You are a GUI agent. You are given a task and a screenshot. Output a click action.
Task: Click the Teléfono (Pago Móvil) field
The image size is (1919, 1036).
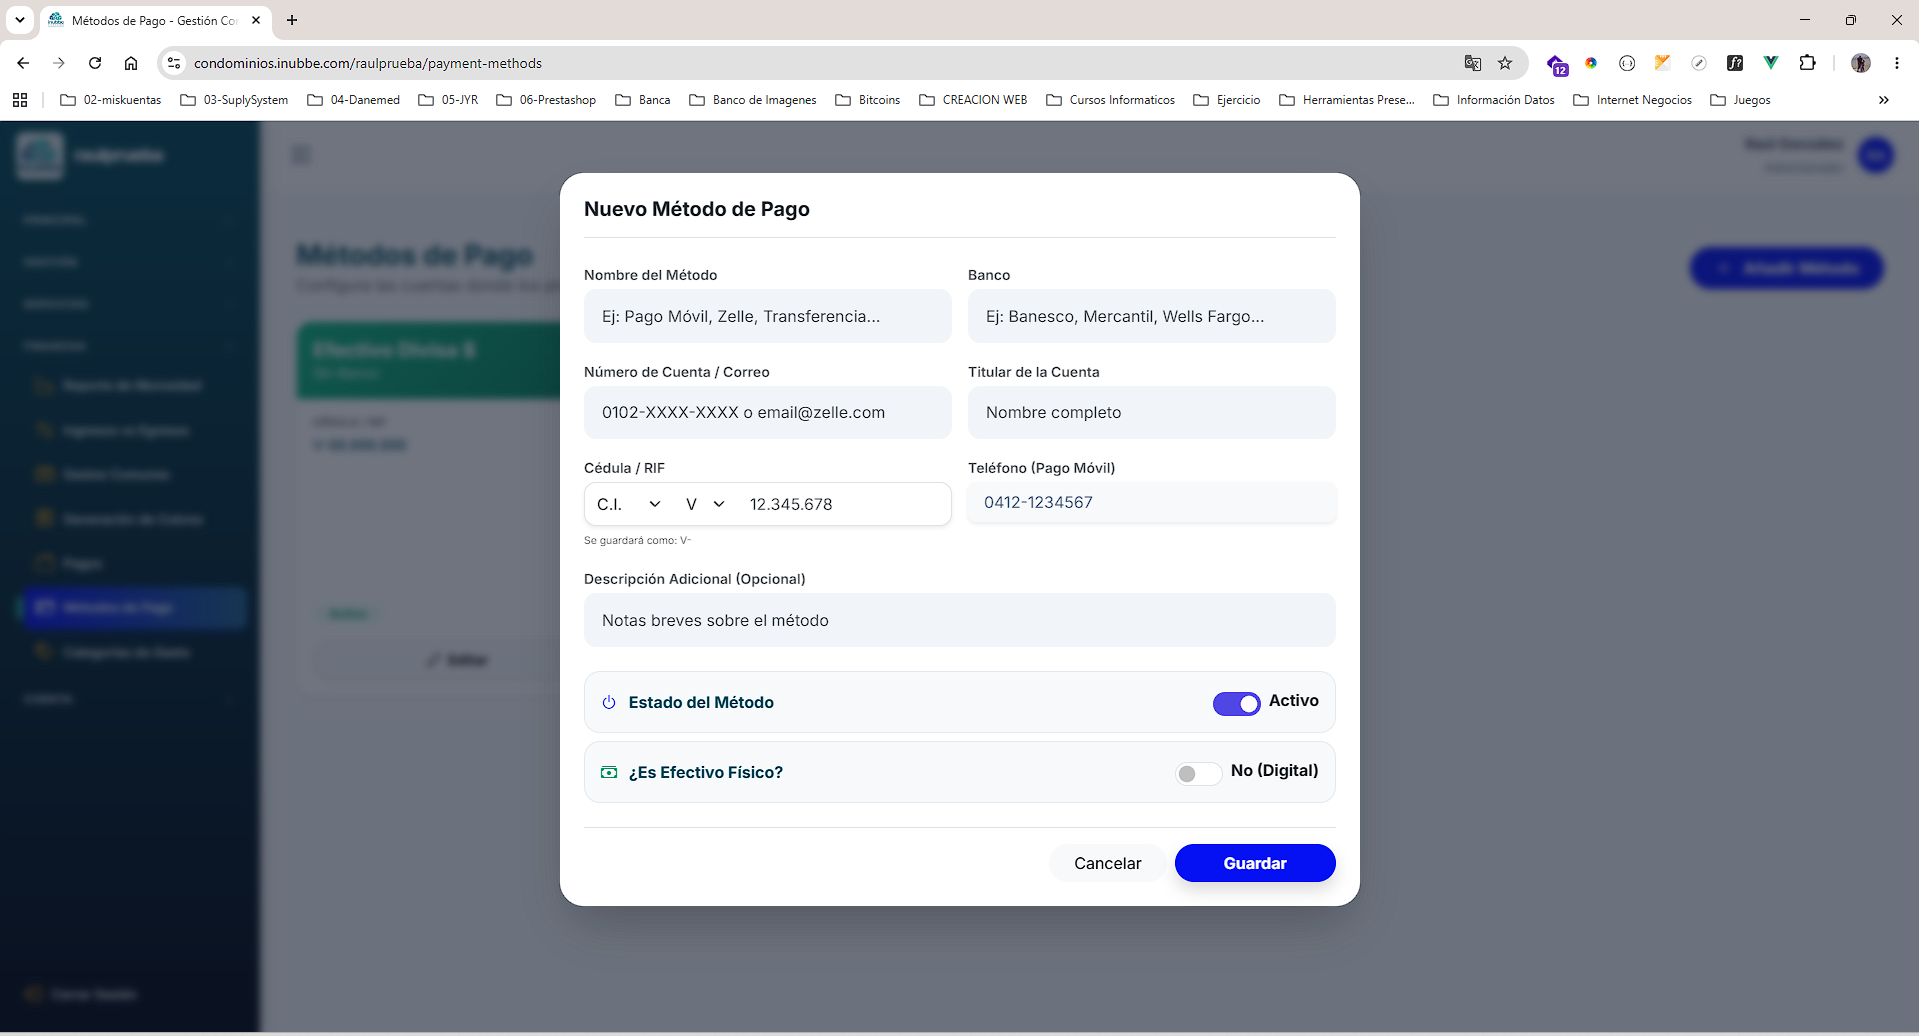click(1151, 503)
